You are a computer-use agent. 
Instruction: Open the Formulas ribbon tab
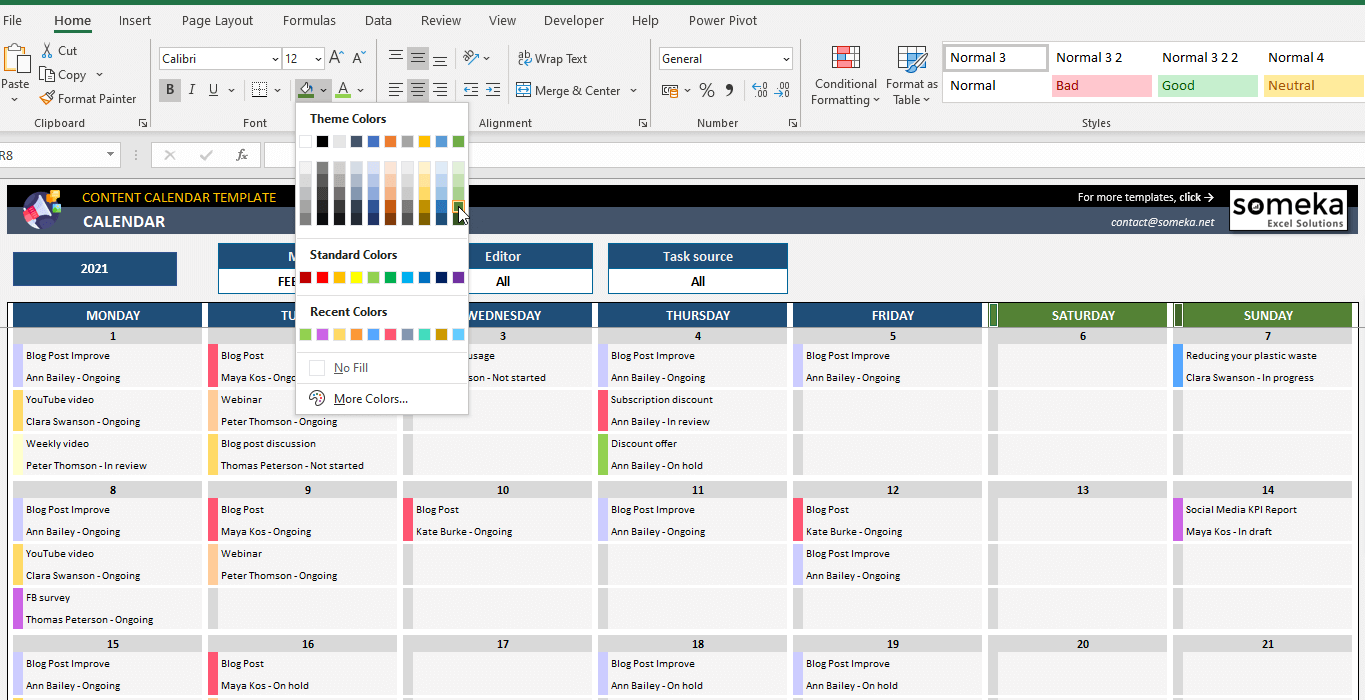309,20
